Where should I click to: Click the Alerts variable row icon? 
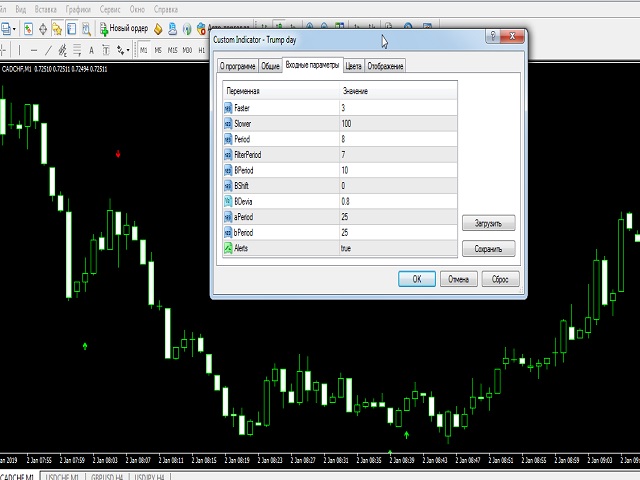click(x=228, y=248)
